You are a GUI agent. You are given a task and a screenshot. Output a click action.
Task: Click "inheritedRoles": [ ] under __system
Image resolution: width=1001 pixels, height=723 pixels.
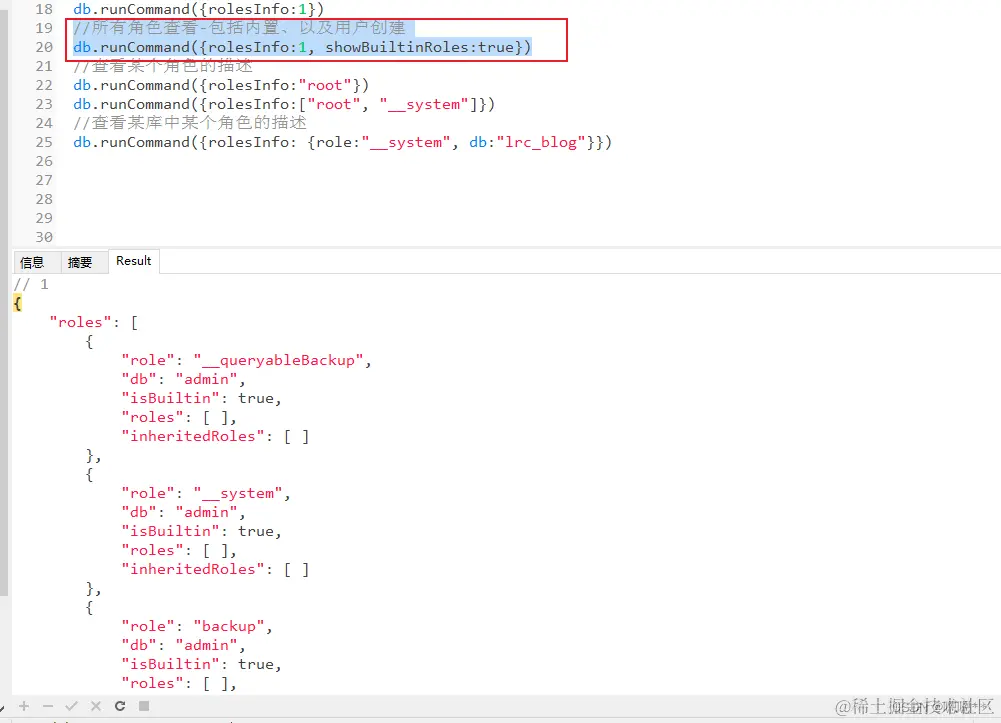pos(215,569)
